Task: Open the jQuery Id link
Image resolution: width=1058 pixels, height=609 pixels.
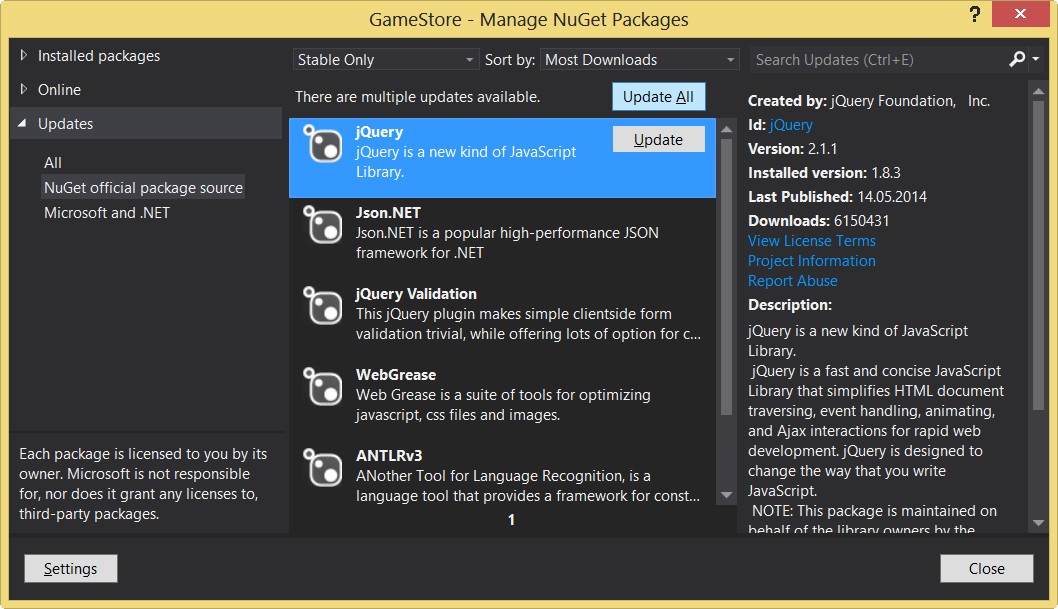Action: click(x=791, y=125)
